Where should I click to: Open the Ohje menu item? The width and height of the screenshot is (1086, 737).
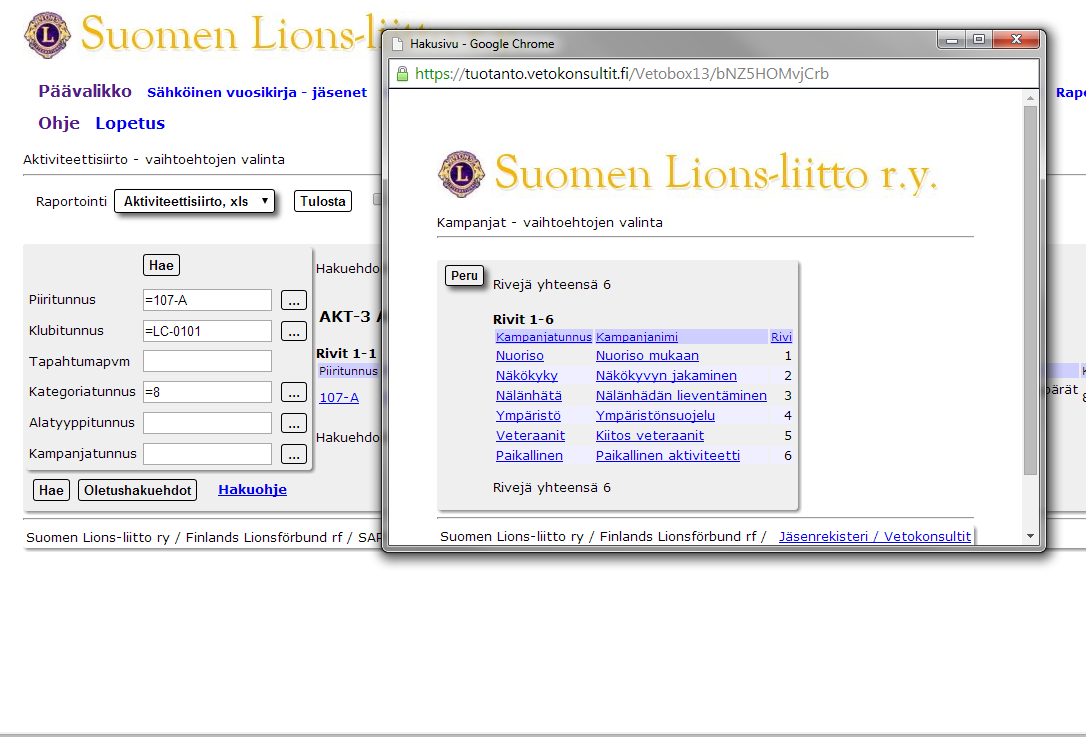[59, 123]
